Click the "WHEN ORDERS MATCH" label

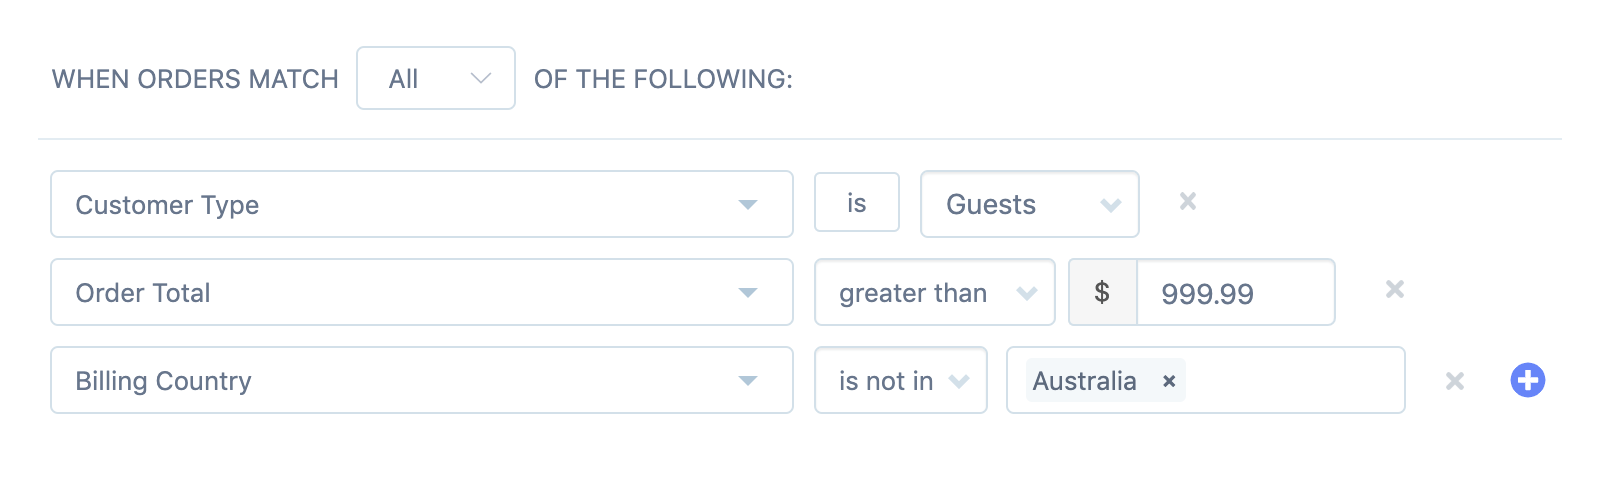point(195,79)
